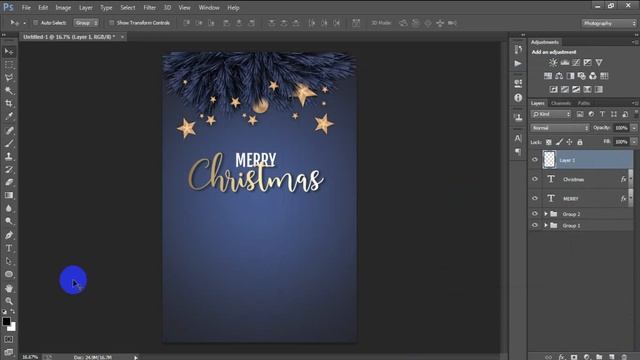Select the History Brush tool

click(x=9, y=169)
